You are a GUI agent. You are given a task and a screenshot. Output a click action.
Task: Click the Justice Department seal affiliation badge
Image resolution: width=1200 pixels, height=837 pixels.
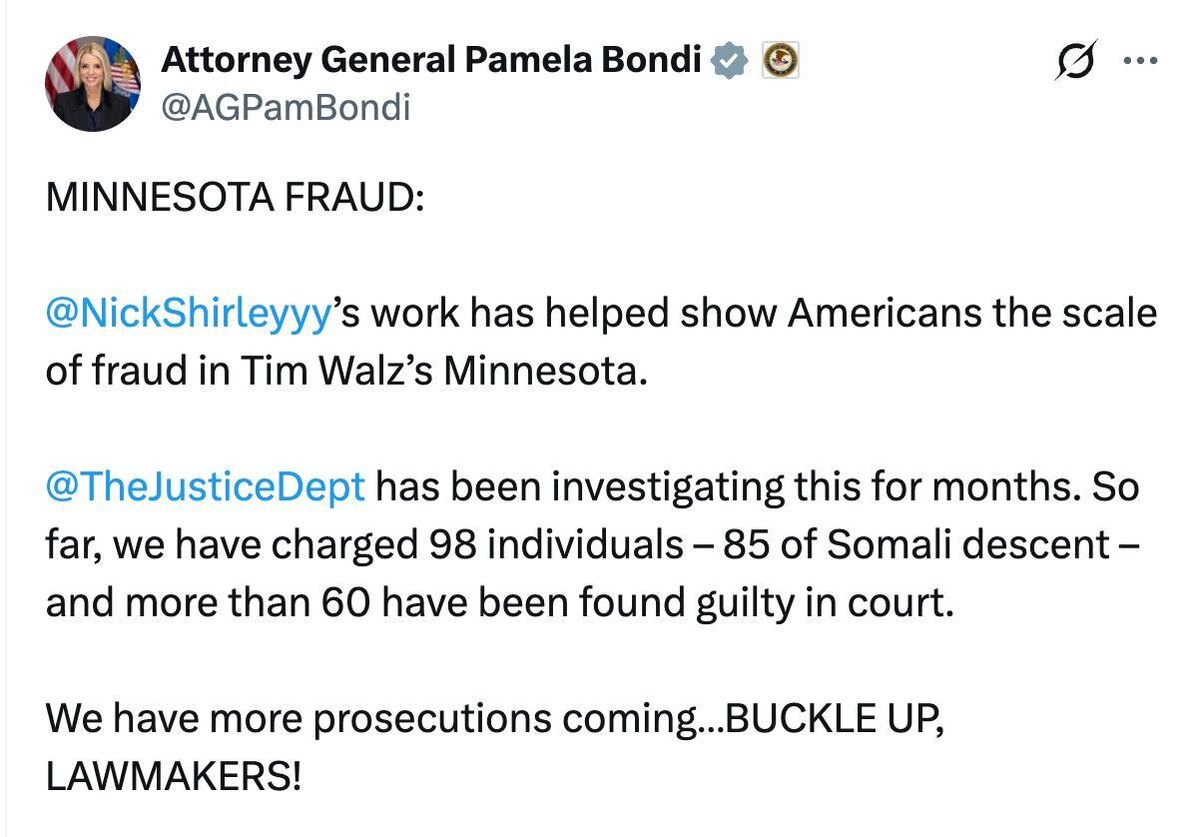781,62
